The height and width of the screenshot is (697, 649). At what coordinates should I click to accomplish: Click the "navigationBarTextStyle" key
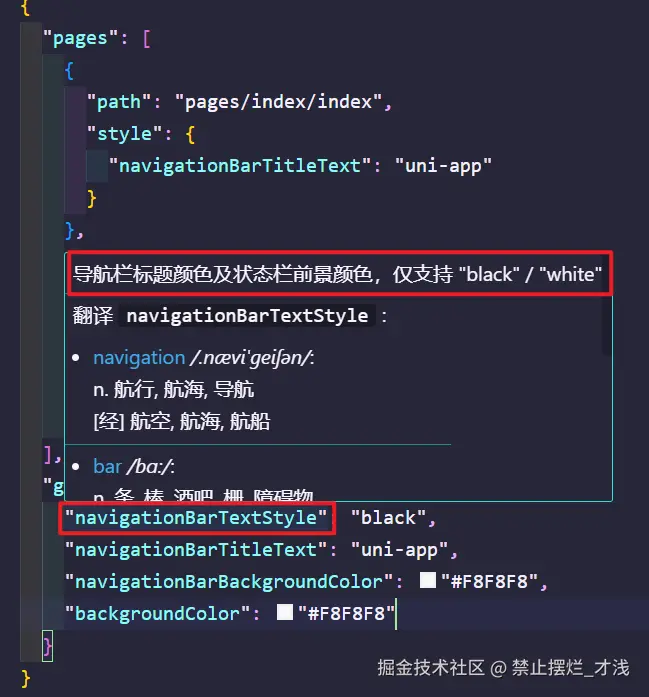click(x=196, y=518)
